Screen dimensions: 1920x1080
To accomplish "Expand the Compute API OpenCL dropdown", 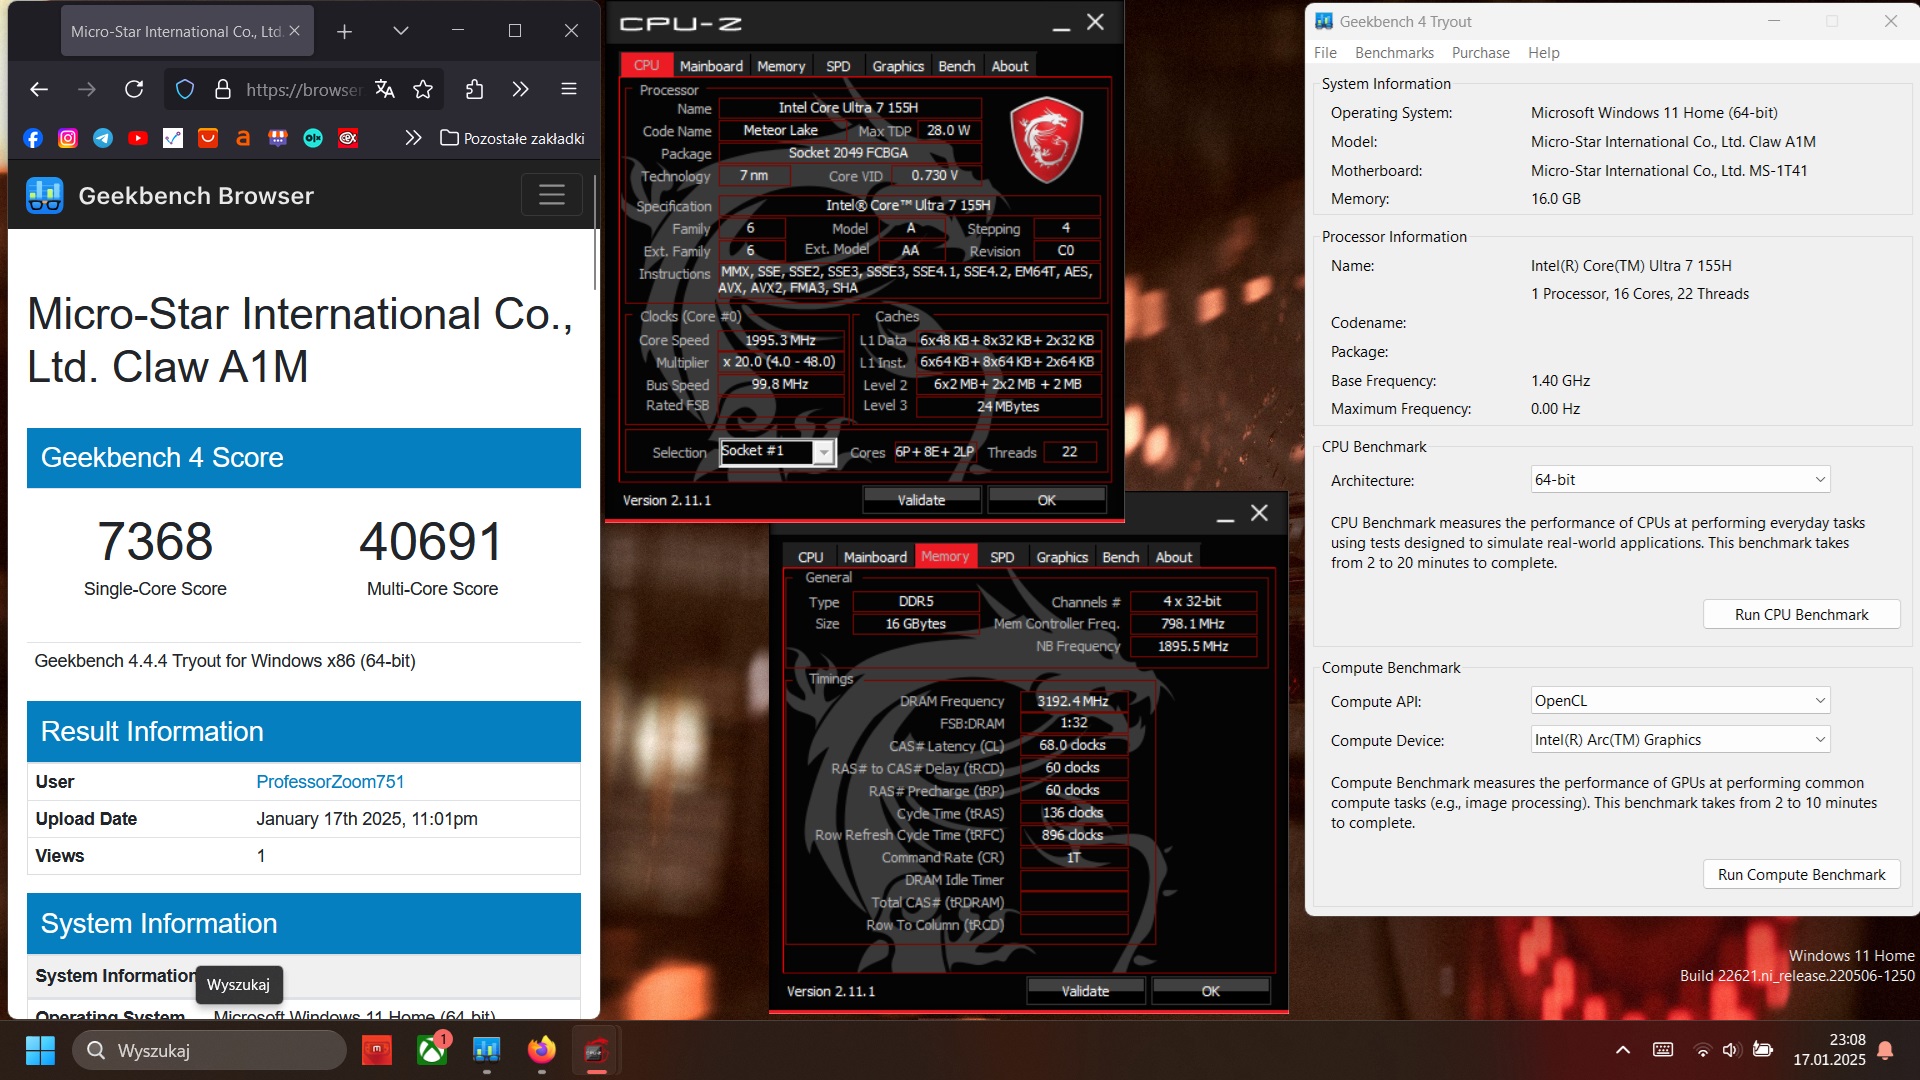I will tap(1680, 701).
